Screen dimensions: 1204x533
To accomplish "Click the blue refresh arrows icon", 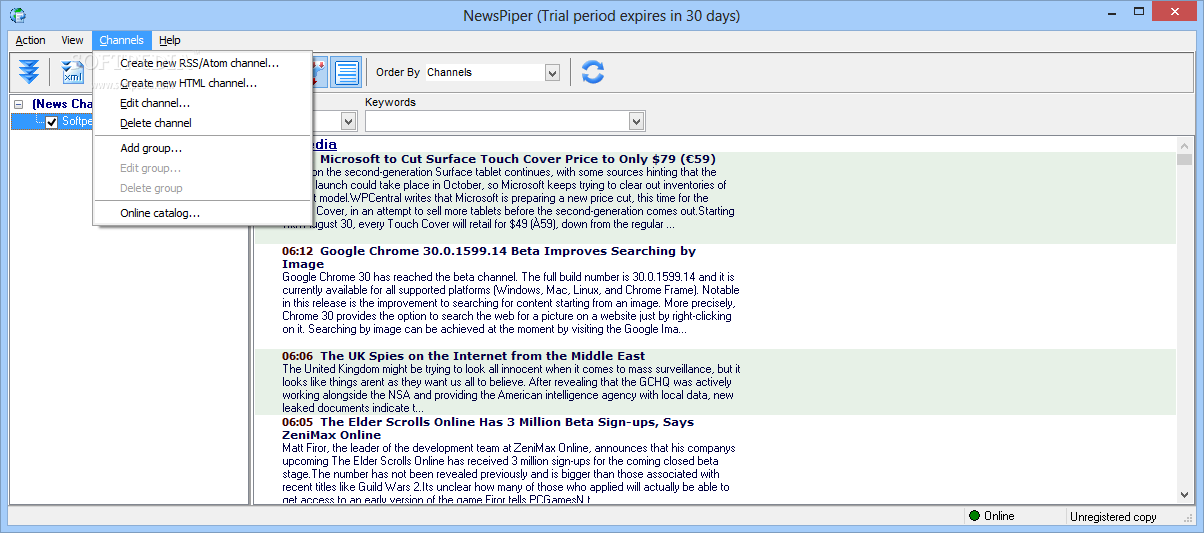I will click(x=593, y=72).
